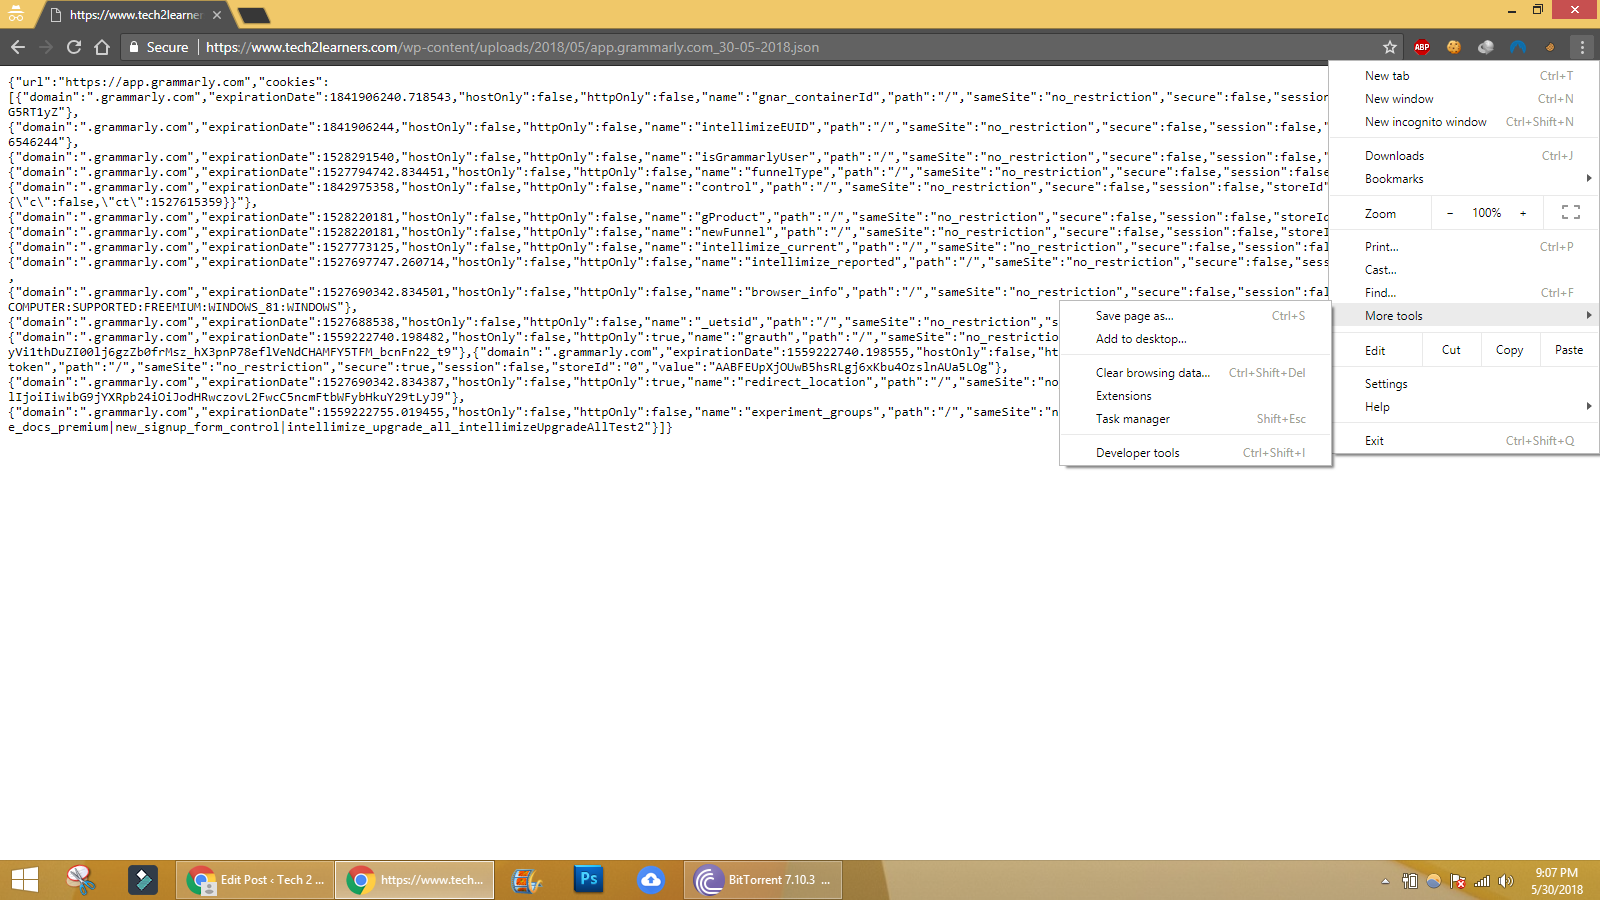Choose Exit from the Chrome menu
The image size is (1600, 900).
point(1465,441)
